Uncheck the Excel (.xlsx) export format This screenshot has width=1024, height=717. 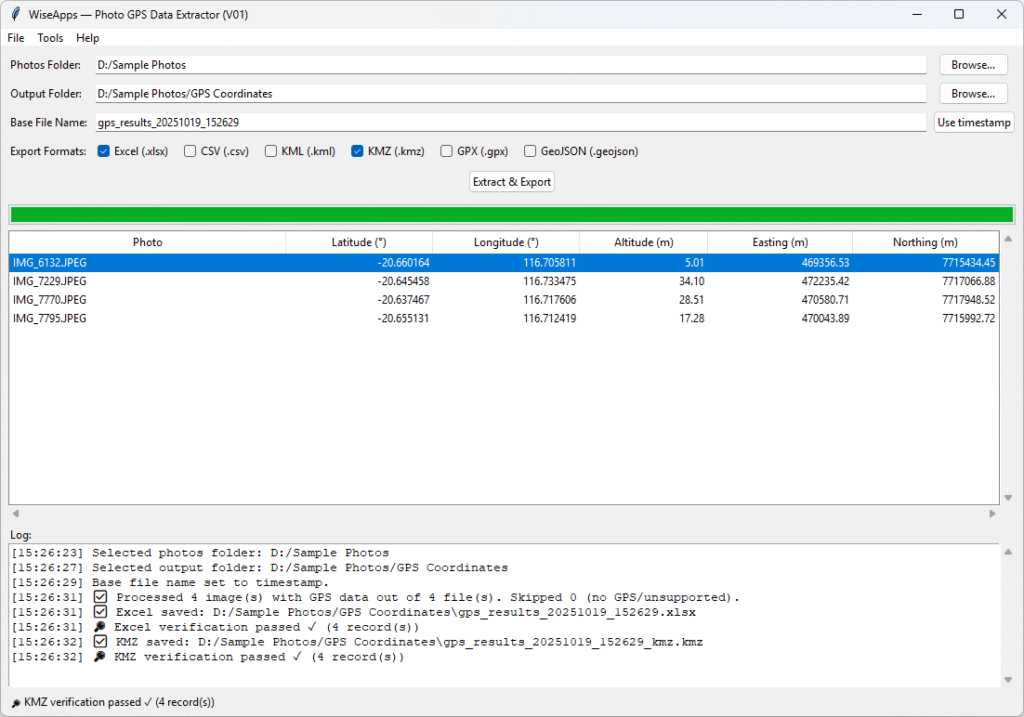point(106,152)
